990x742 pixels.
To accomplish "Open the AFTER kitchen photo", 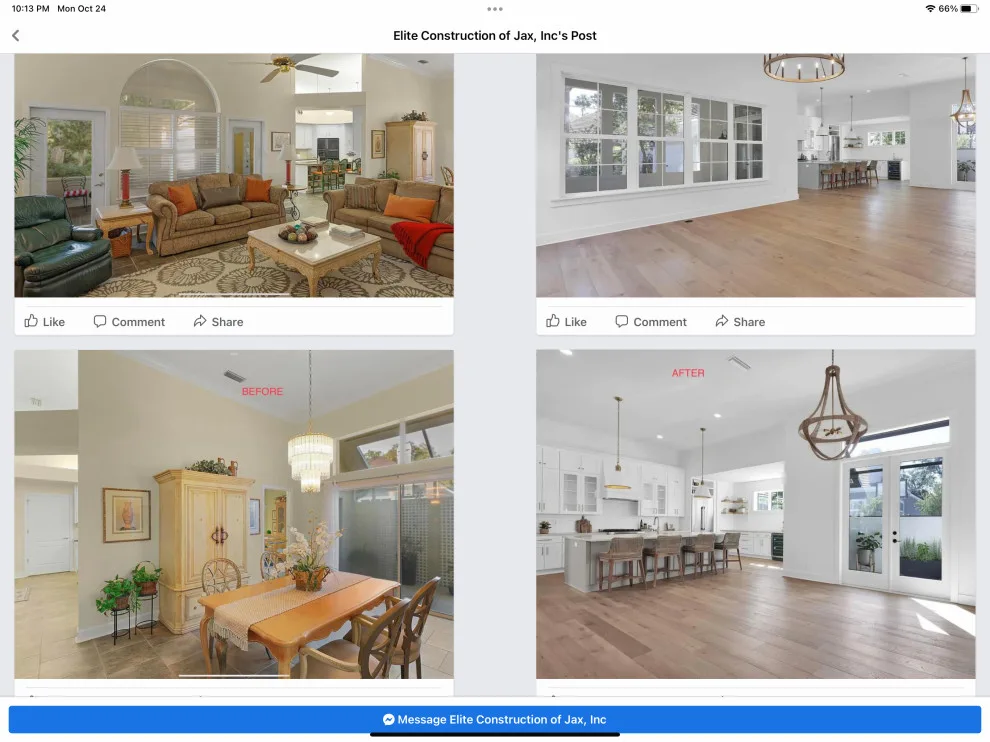I will [x=755, y=514].
